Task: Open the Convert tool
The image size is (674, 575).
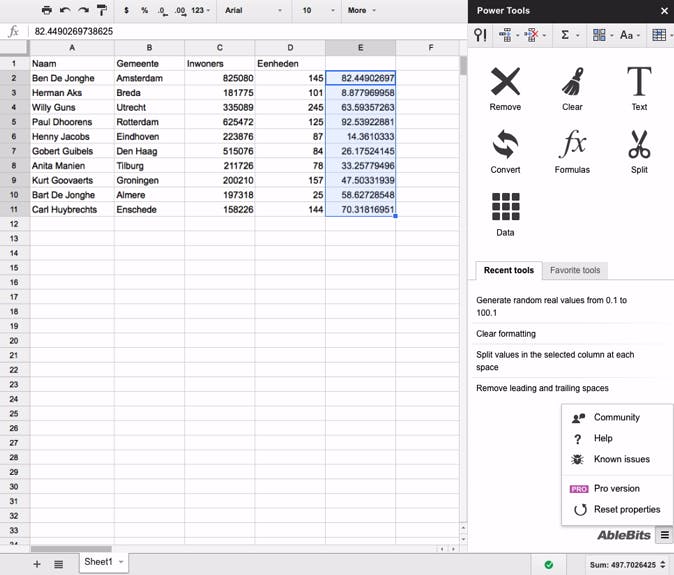Action: tap(505, 152)
